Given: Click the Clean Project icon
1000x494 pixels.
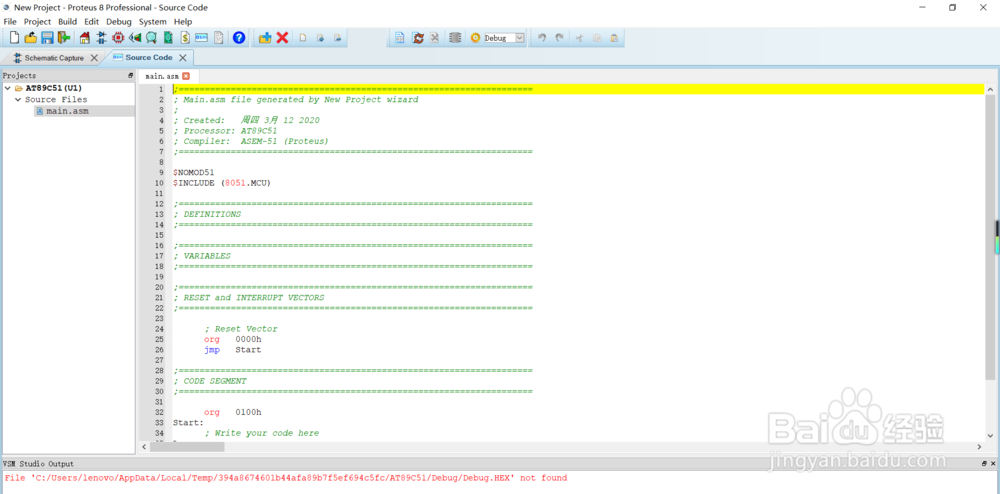Looking at the screenshot, I should [434, 38].
